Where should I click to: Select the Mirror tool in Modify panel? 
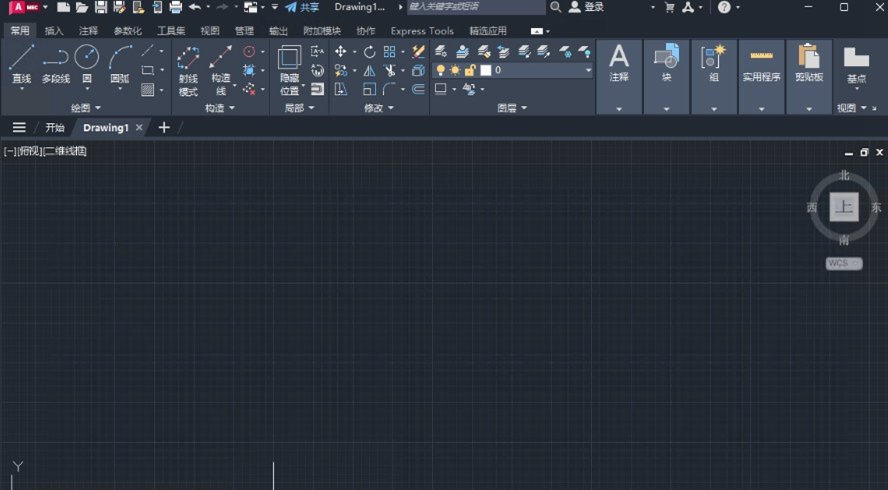click(x=369, y=70)
